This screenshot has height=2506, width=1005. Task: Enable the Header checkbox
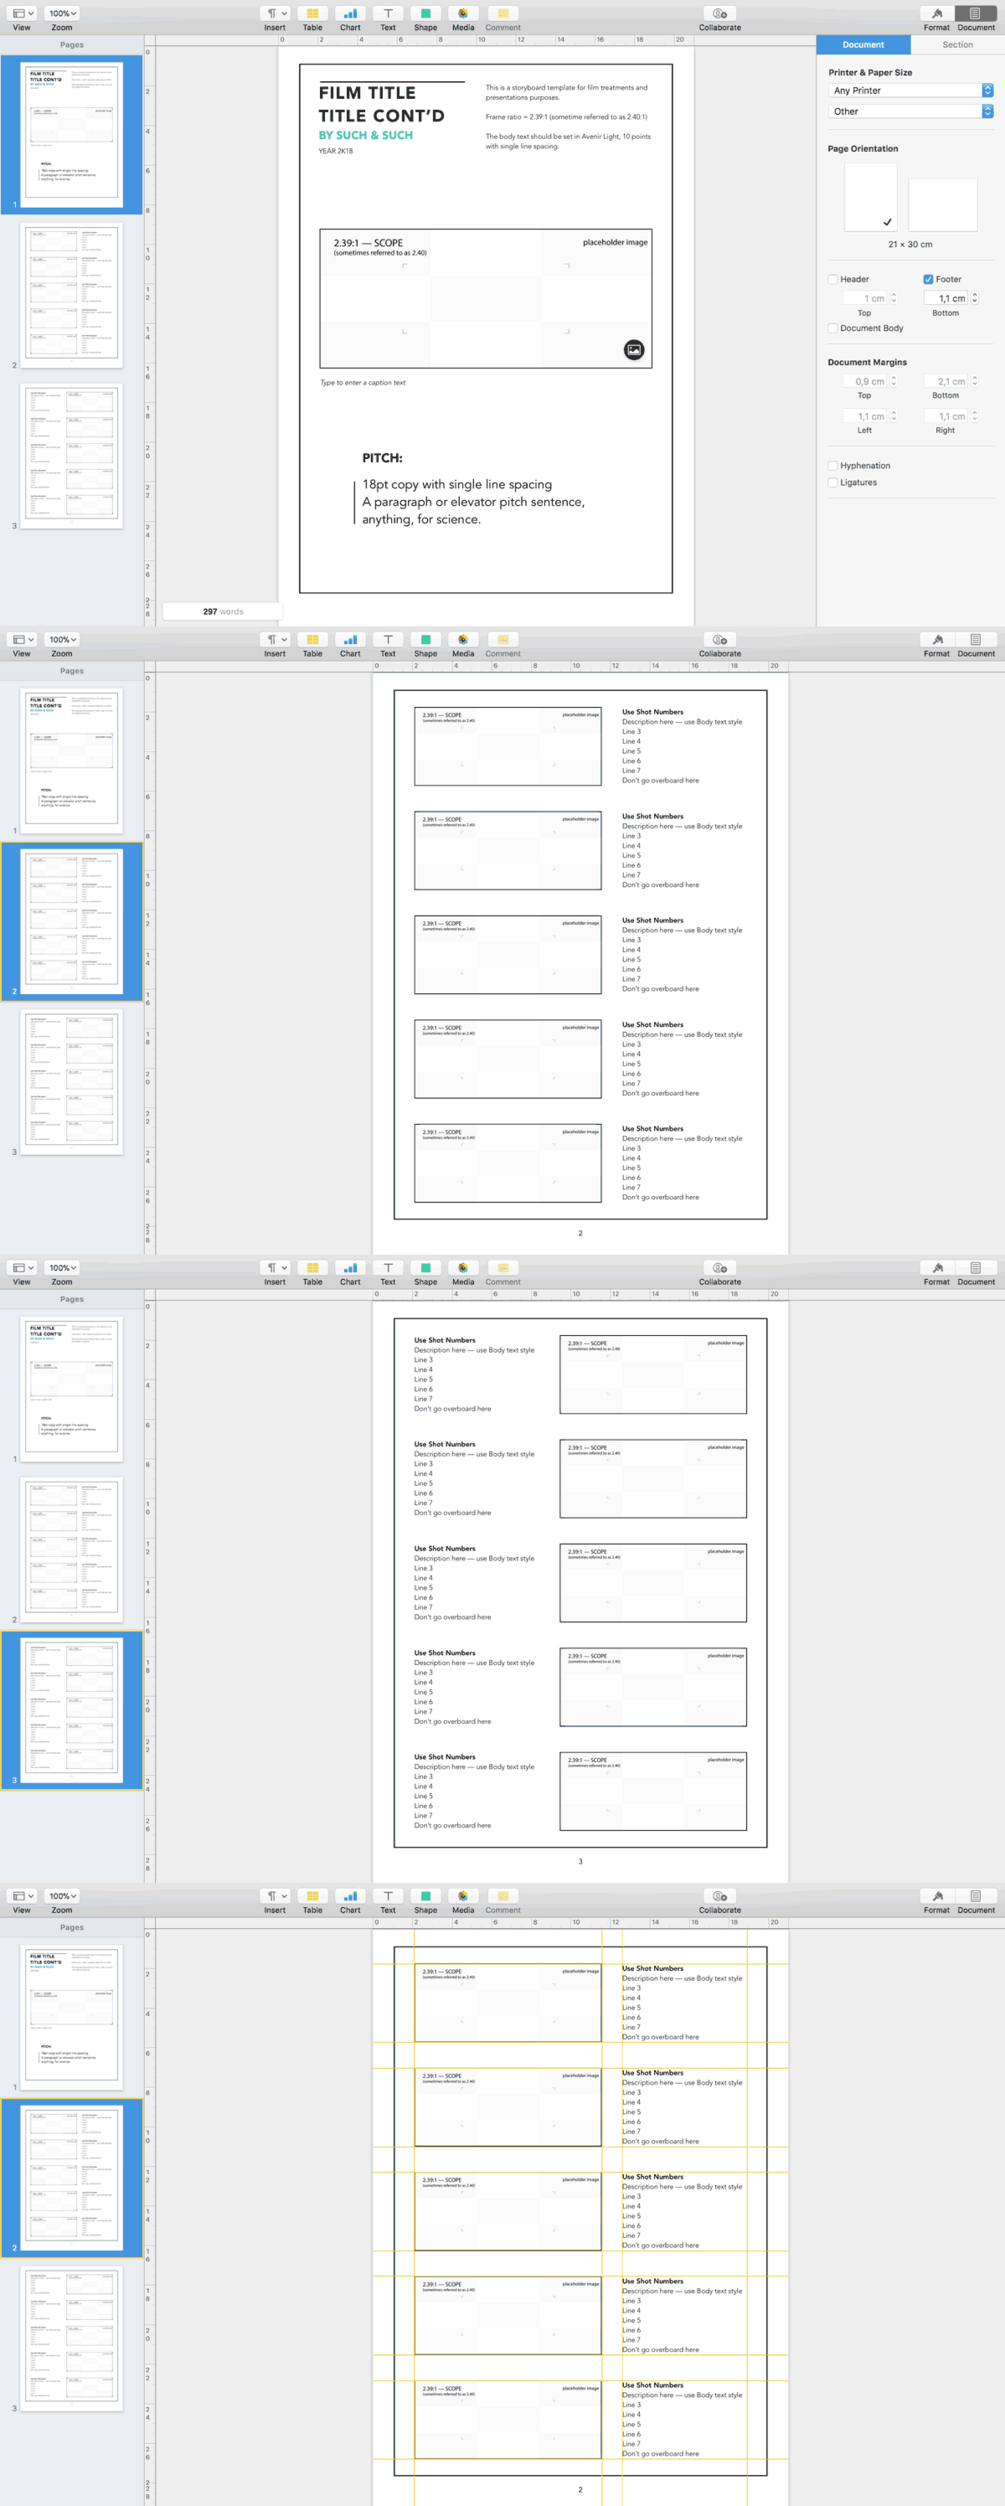click(x=833, y=280)
